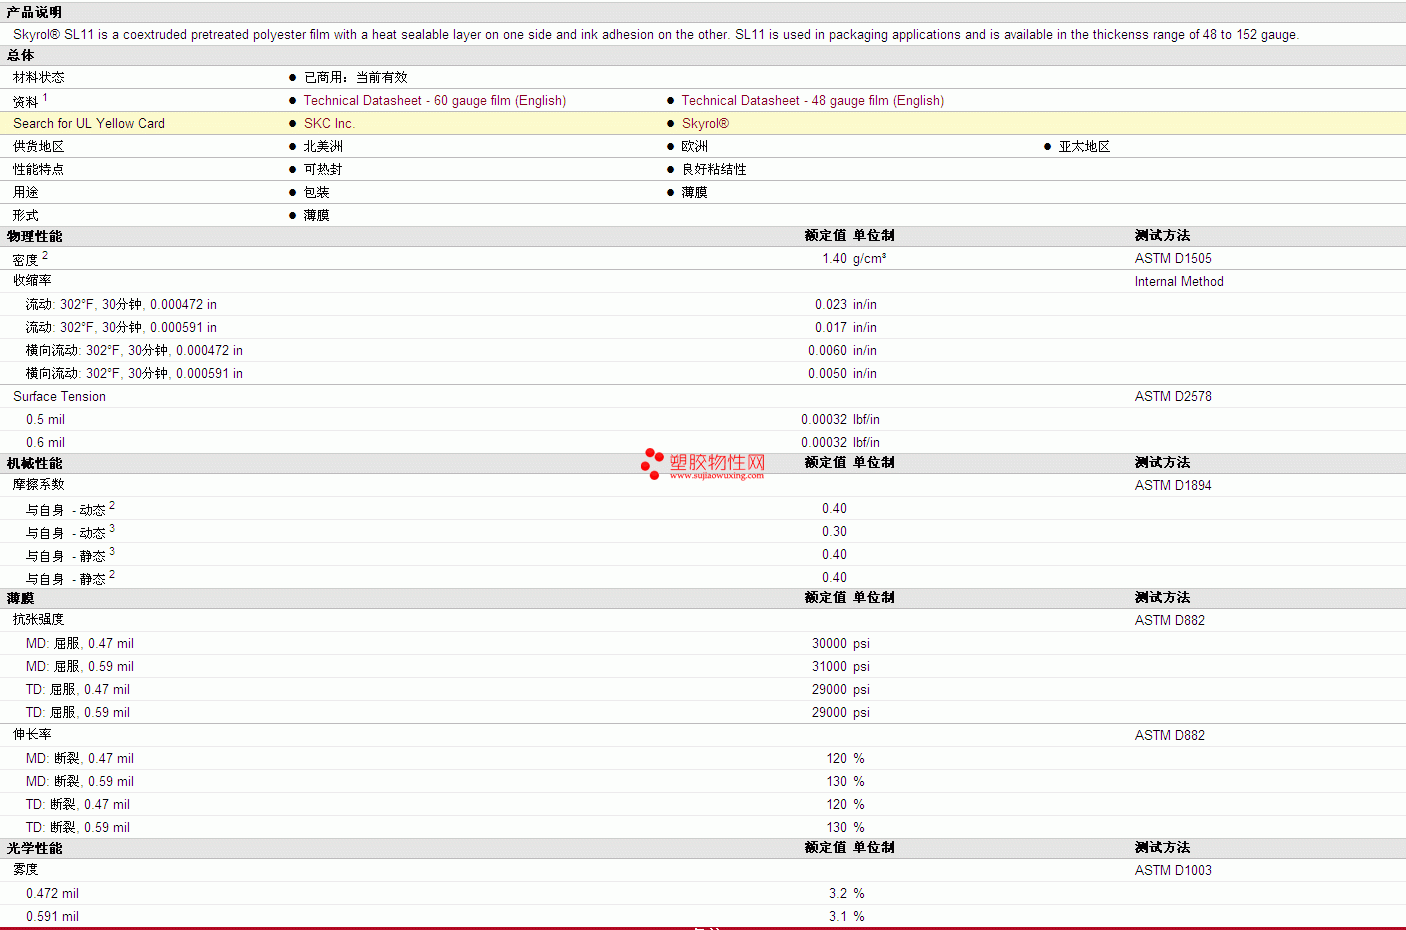Click the 物理性能 section header
This screenshot has height=930, width=1406.
(34, 236)
